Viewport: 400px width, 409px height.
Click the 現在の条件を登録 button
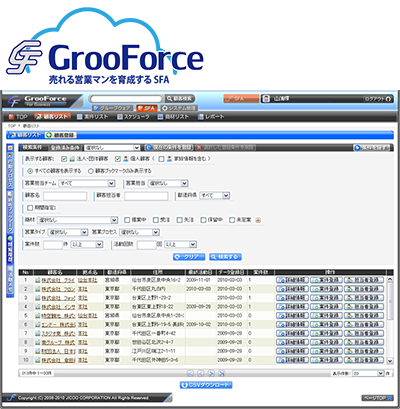169,147
